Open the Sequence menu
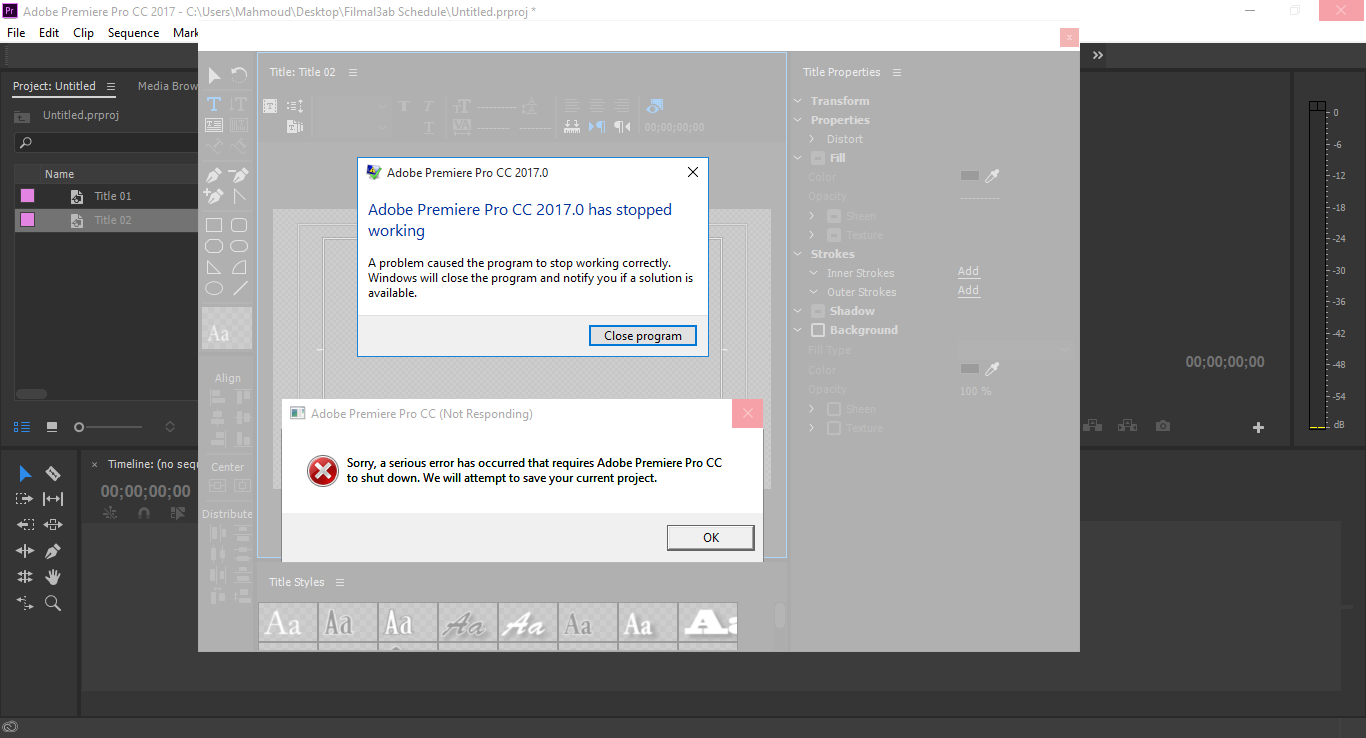 pyautogui.click(x=133, y=33)
